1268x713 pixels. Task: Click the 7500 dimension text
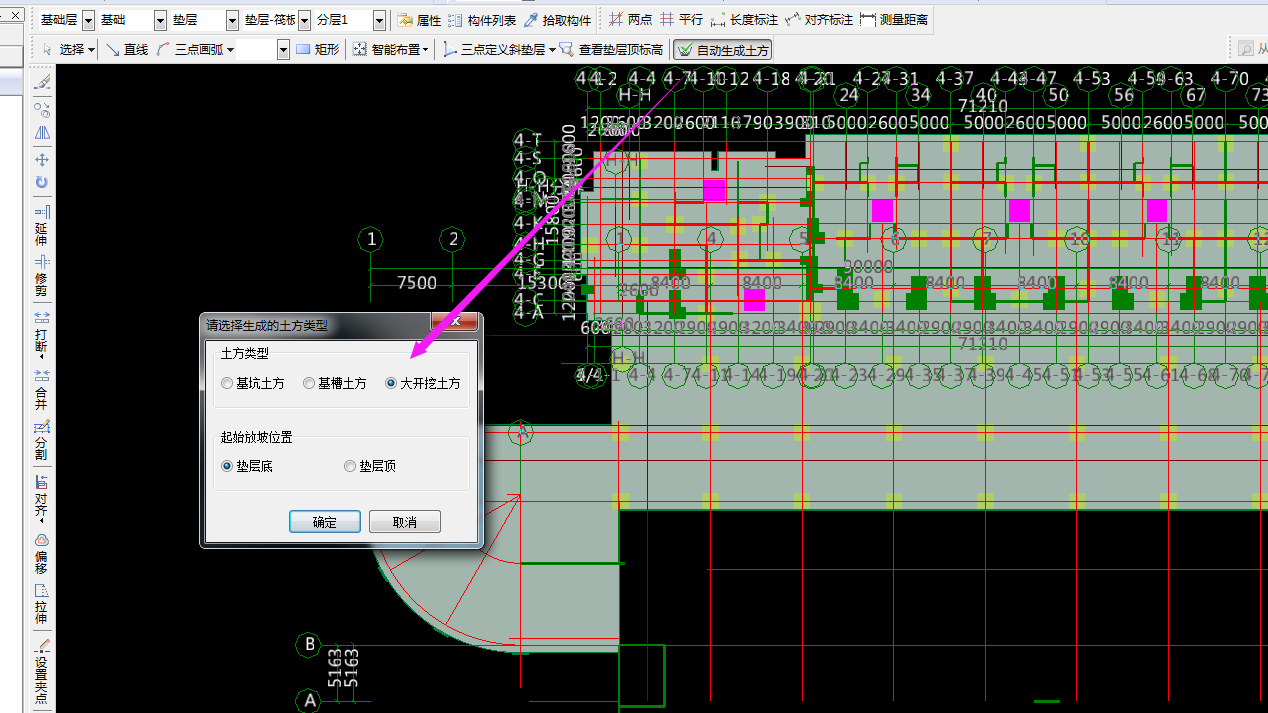pyautogui.click(x=417, y=283)
